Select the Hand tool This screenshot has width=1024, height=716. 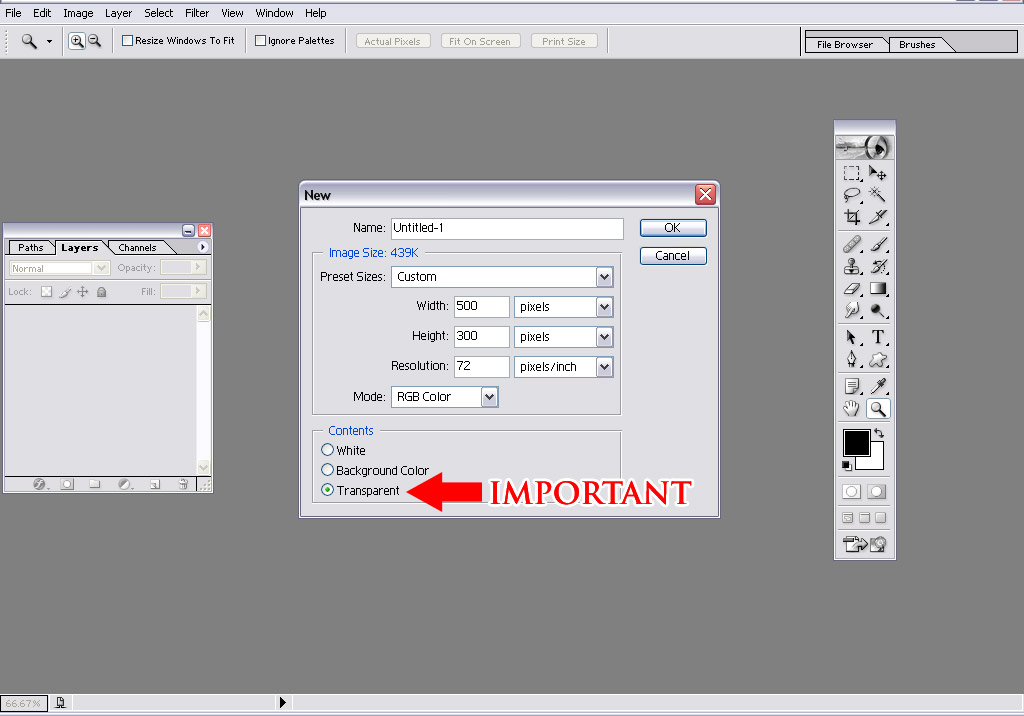(x=852, y=409)
